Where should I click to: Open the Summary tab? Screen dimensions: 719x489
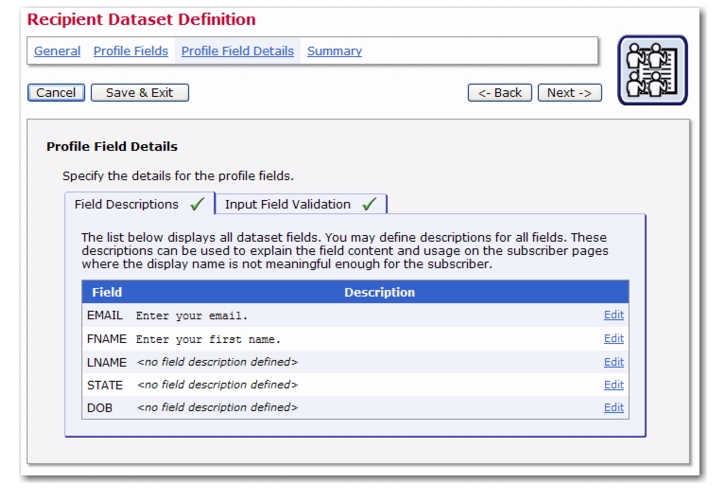334,51
